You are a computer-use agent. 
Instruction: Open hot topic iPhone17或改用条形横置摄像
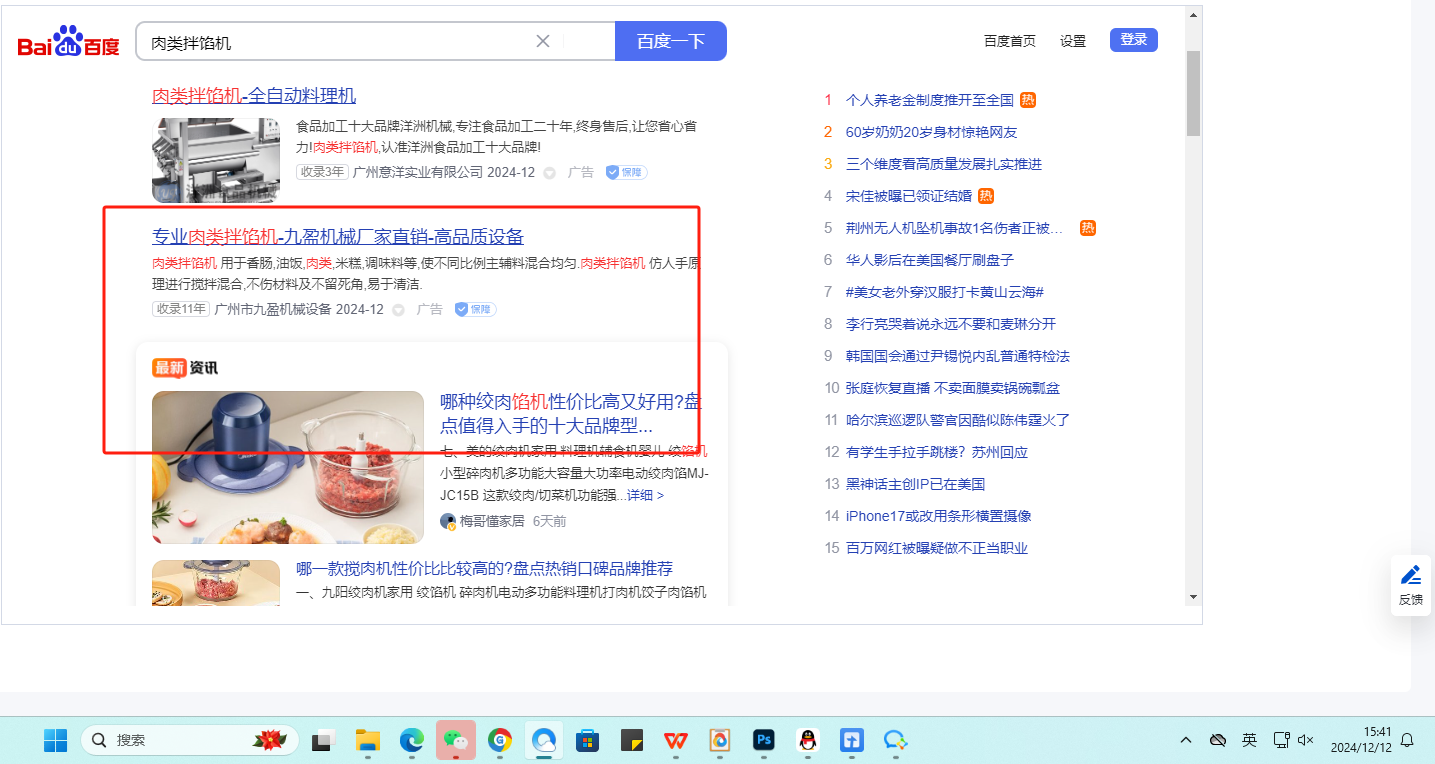939,516
